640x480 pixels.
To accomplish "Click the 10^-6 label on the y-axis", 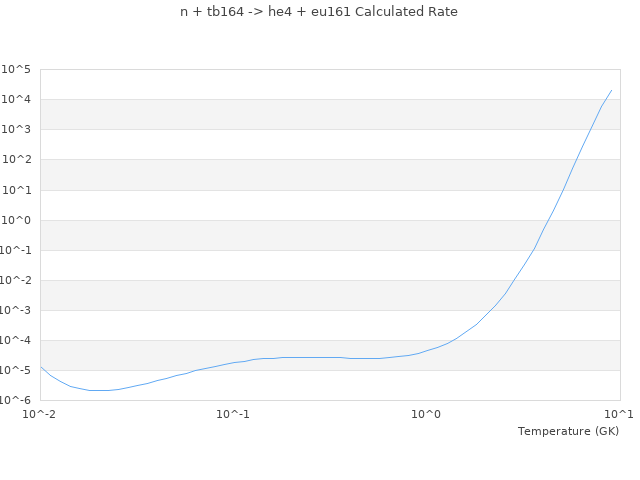I will [16, 400].
